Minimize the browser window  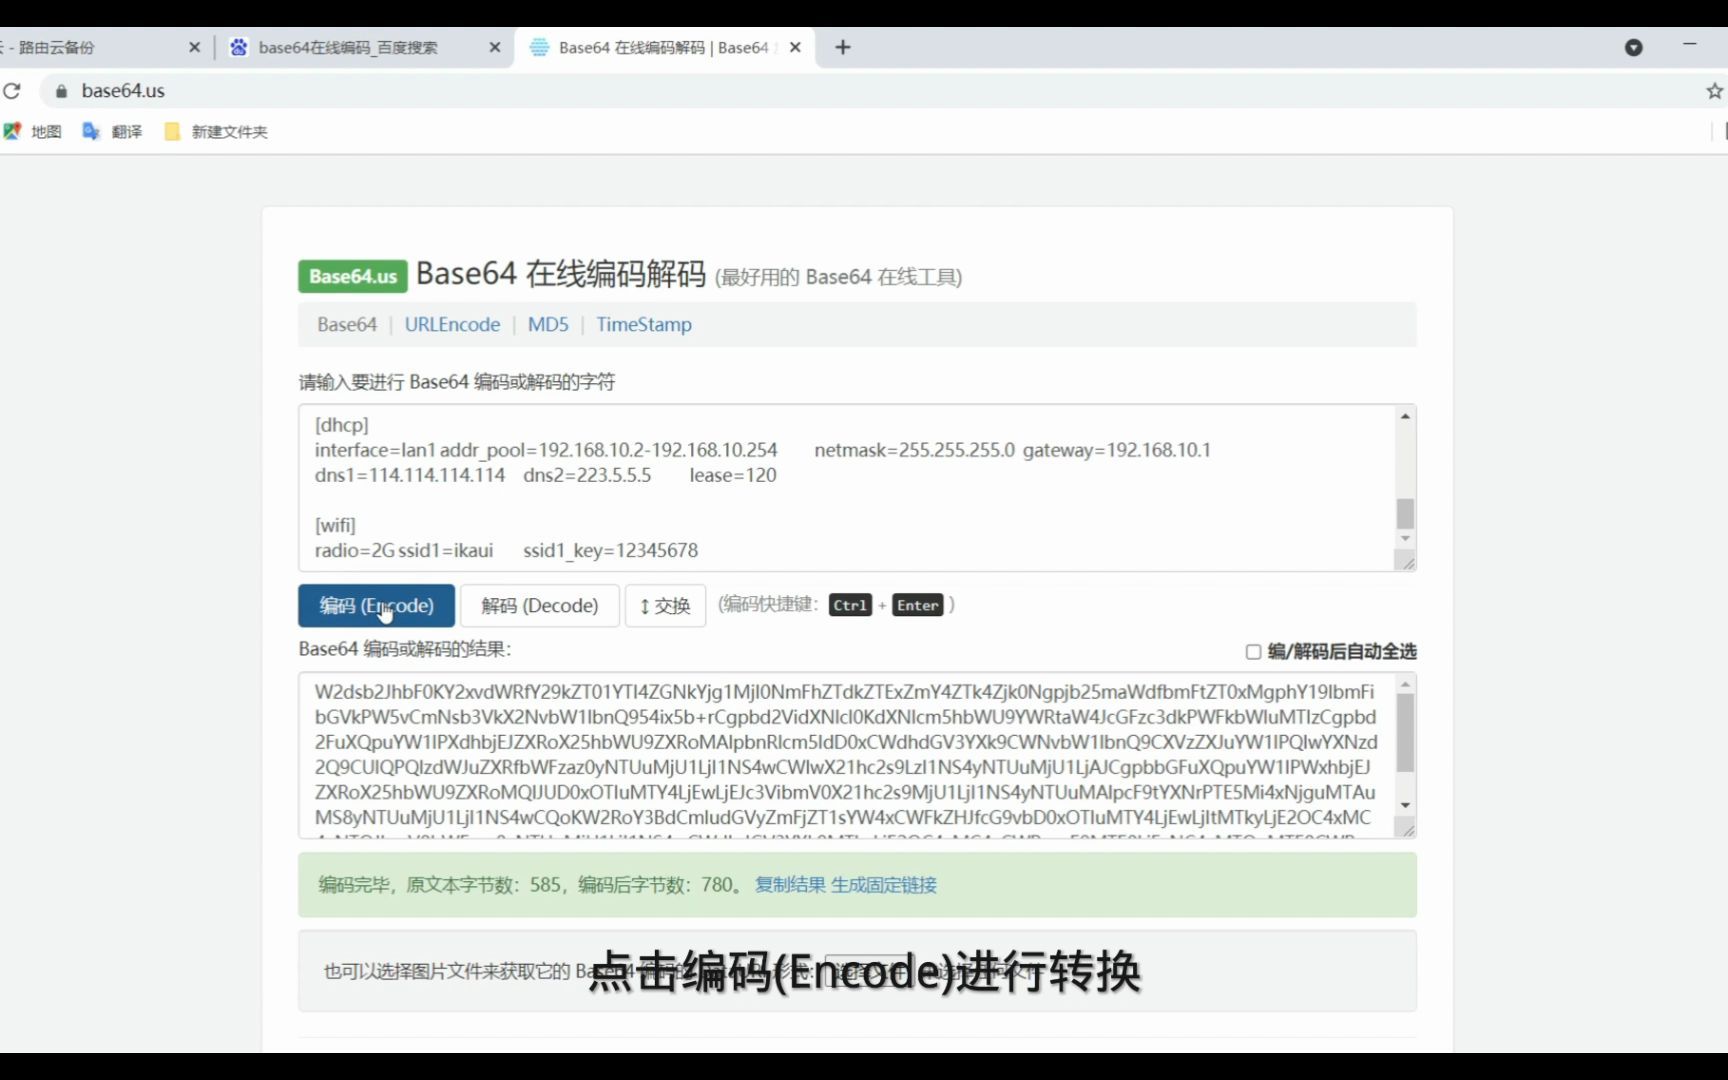click(x=1690, y=45)
